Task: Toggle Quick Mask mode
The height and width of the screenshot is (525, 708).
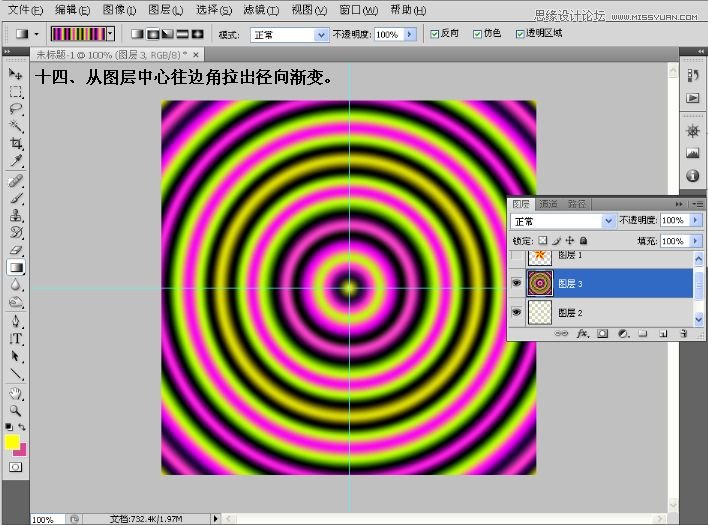Action: click(x=15, y=467)
